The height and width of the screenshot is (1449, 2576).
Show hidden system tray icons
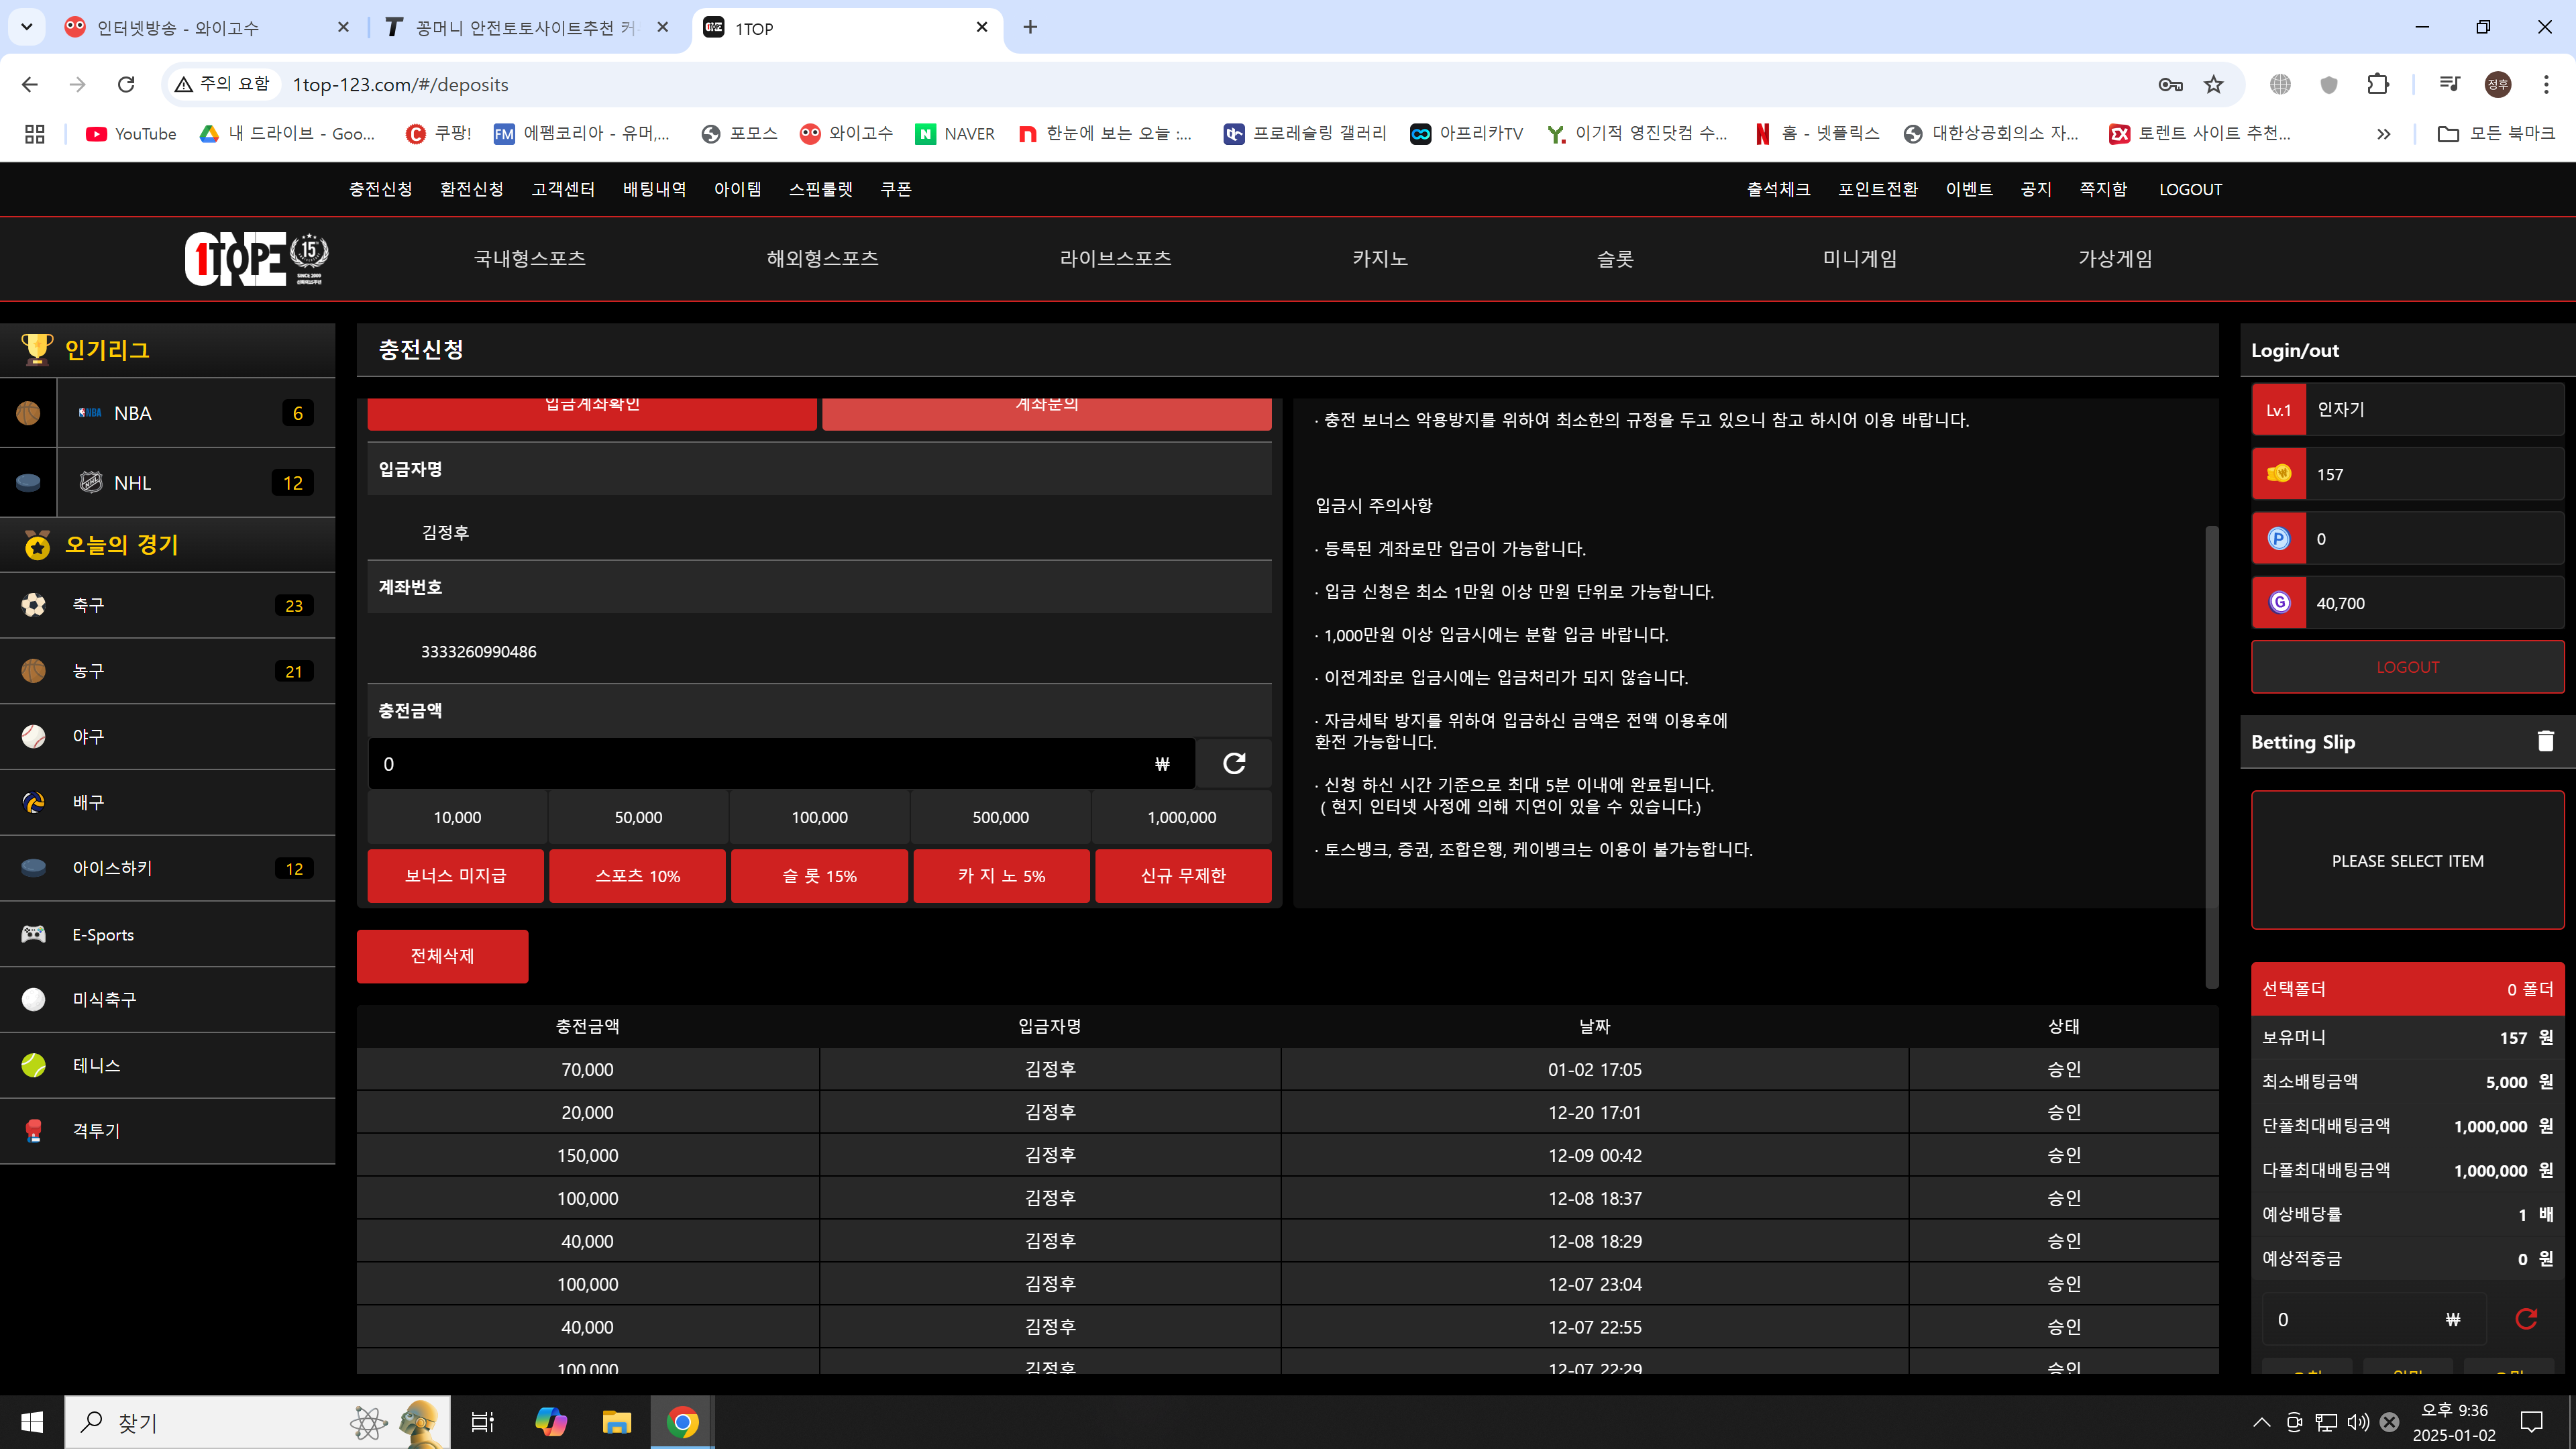[x=2261, y=1422]
